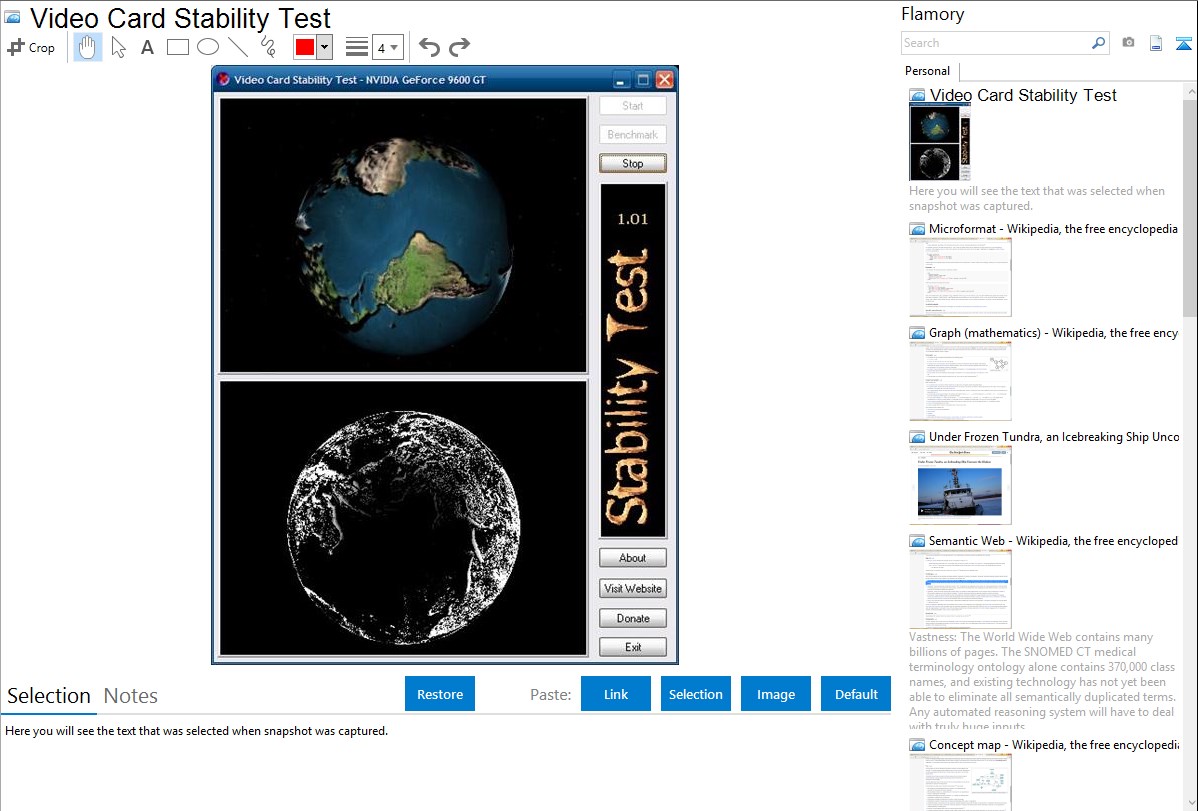Close the Video Card Stability Test window
Screen dimensions: 1198x811
tap(665, 80)
